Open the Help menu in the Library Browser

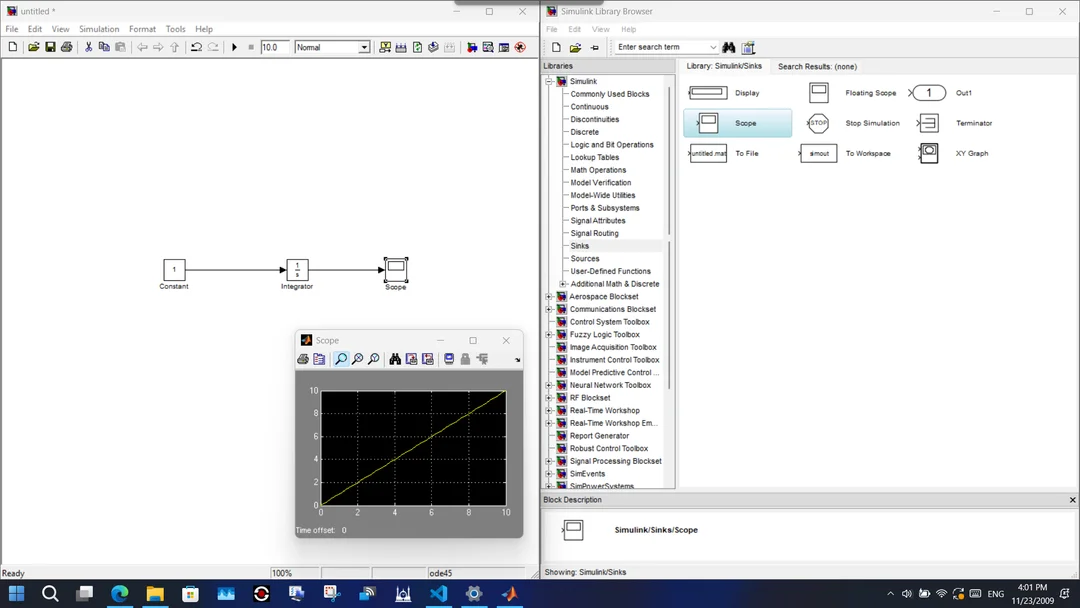[x=628, y=29]
